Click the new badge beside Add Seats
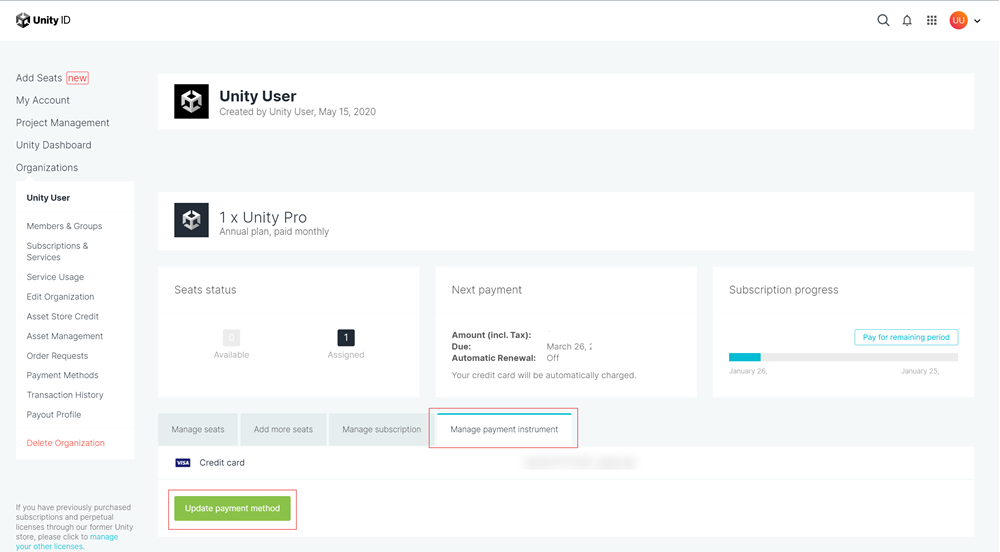The width and height of the screenshot is (1000, 552). point(77,78)
